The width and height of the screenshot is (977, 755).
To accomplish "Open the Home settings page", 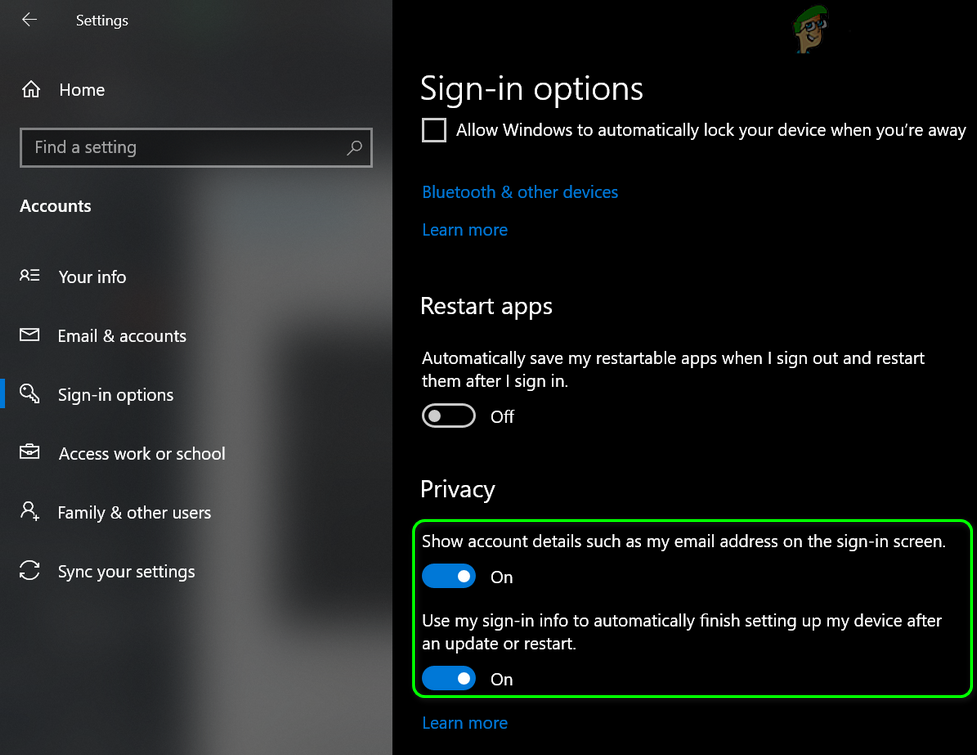I will click(x=82, y=90).
